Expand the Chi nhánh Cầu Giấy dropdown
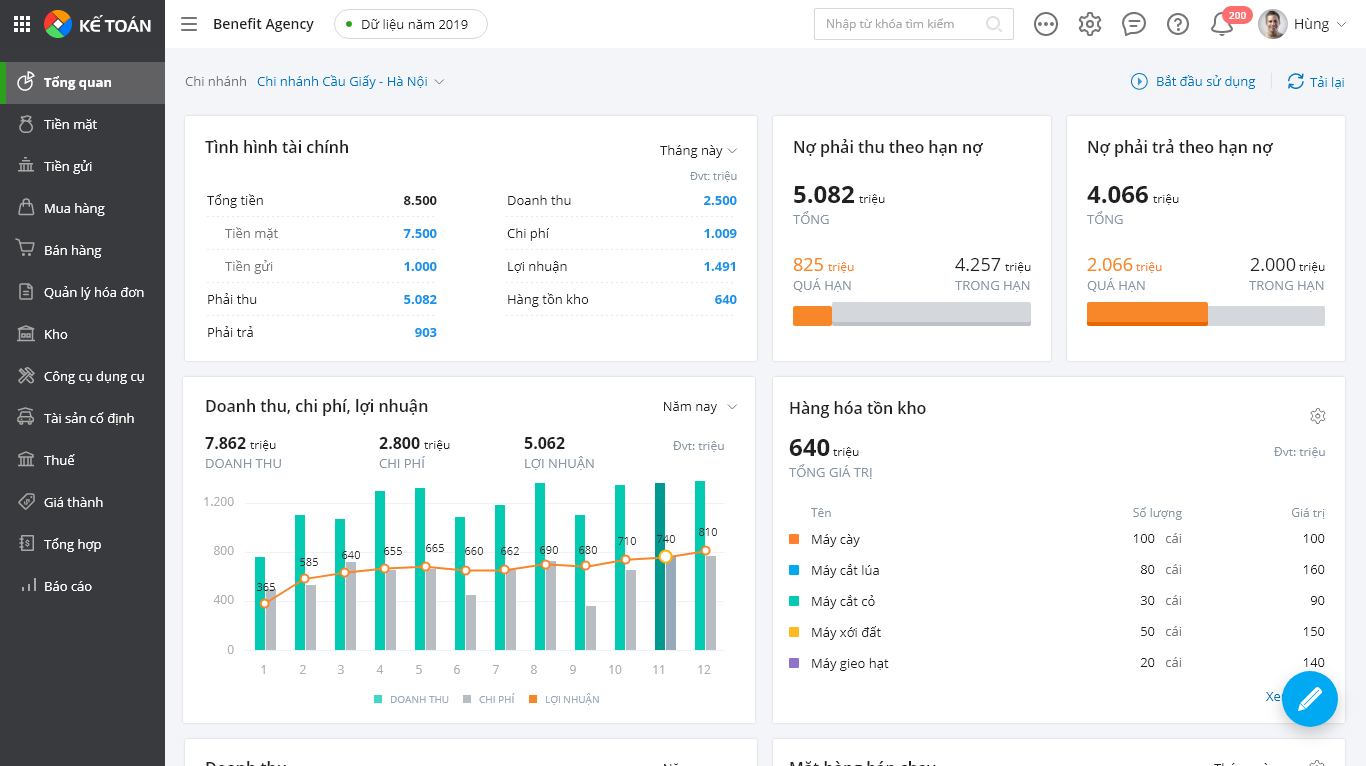 click(x=350, y=82)
